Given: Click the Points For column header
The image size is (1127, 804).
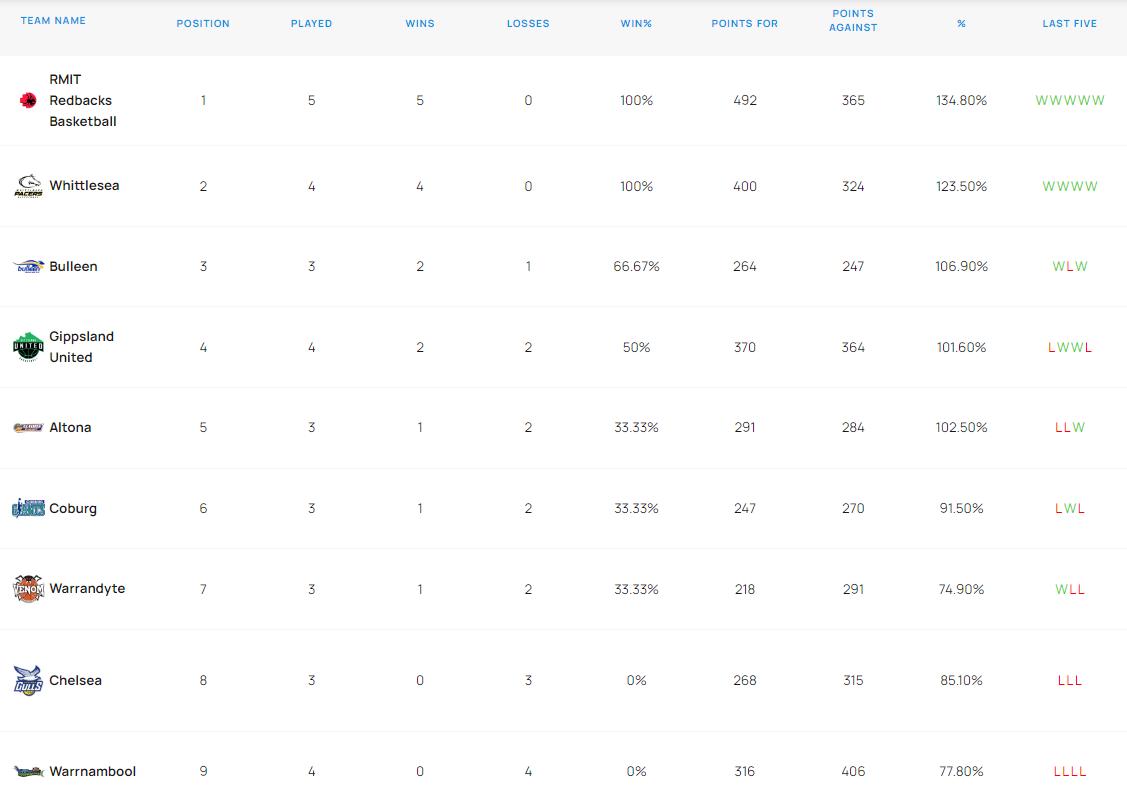Looking at the screenshot, I should coord(745,24).
